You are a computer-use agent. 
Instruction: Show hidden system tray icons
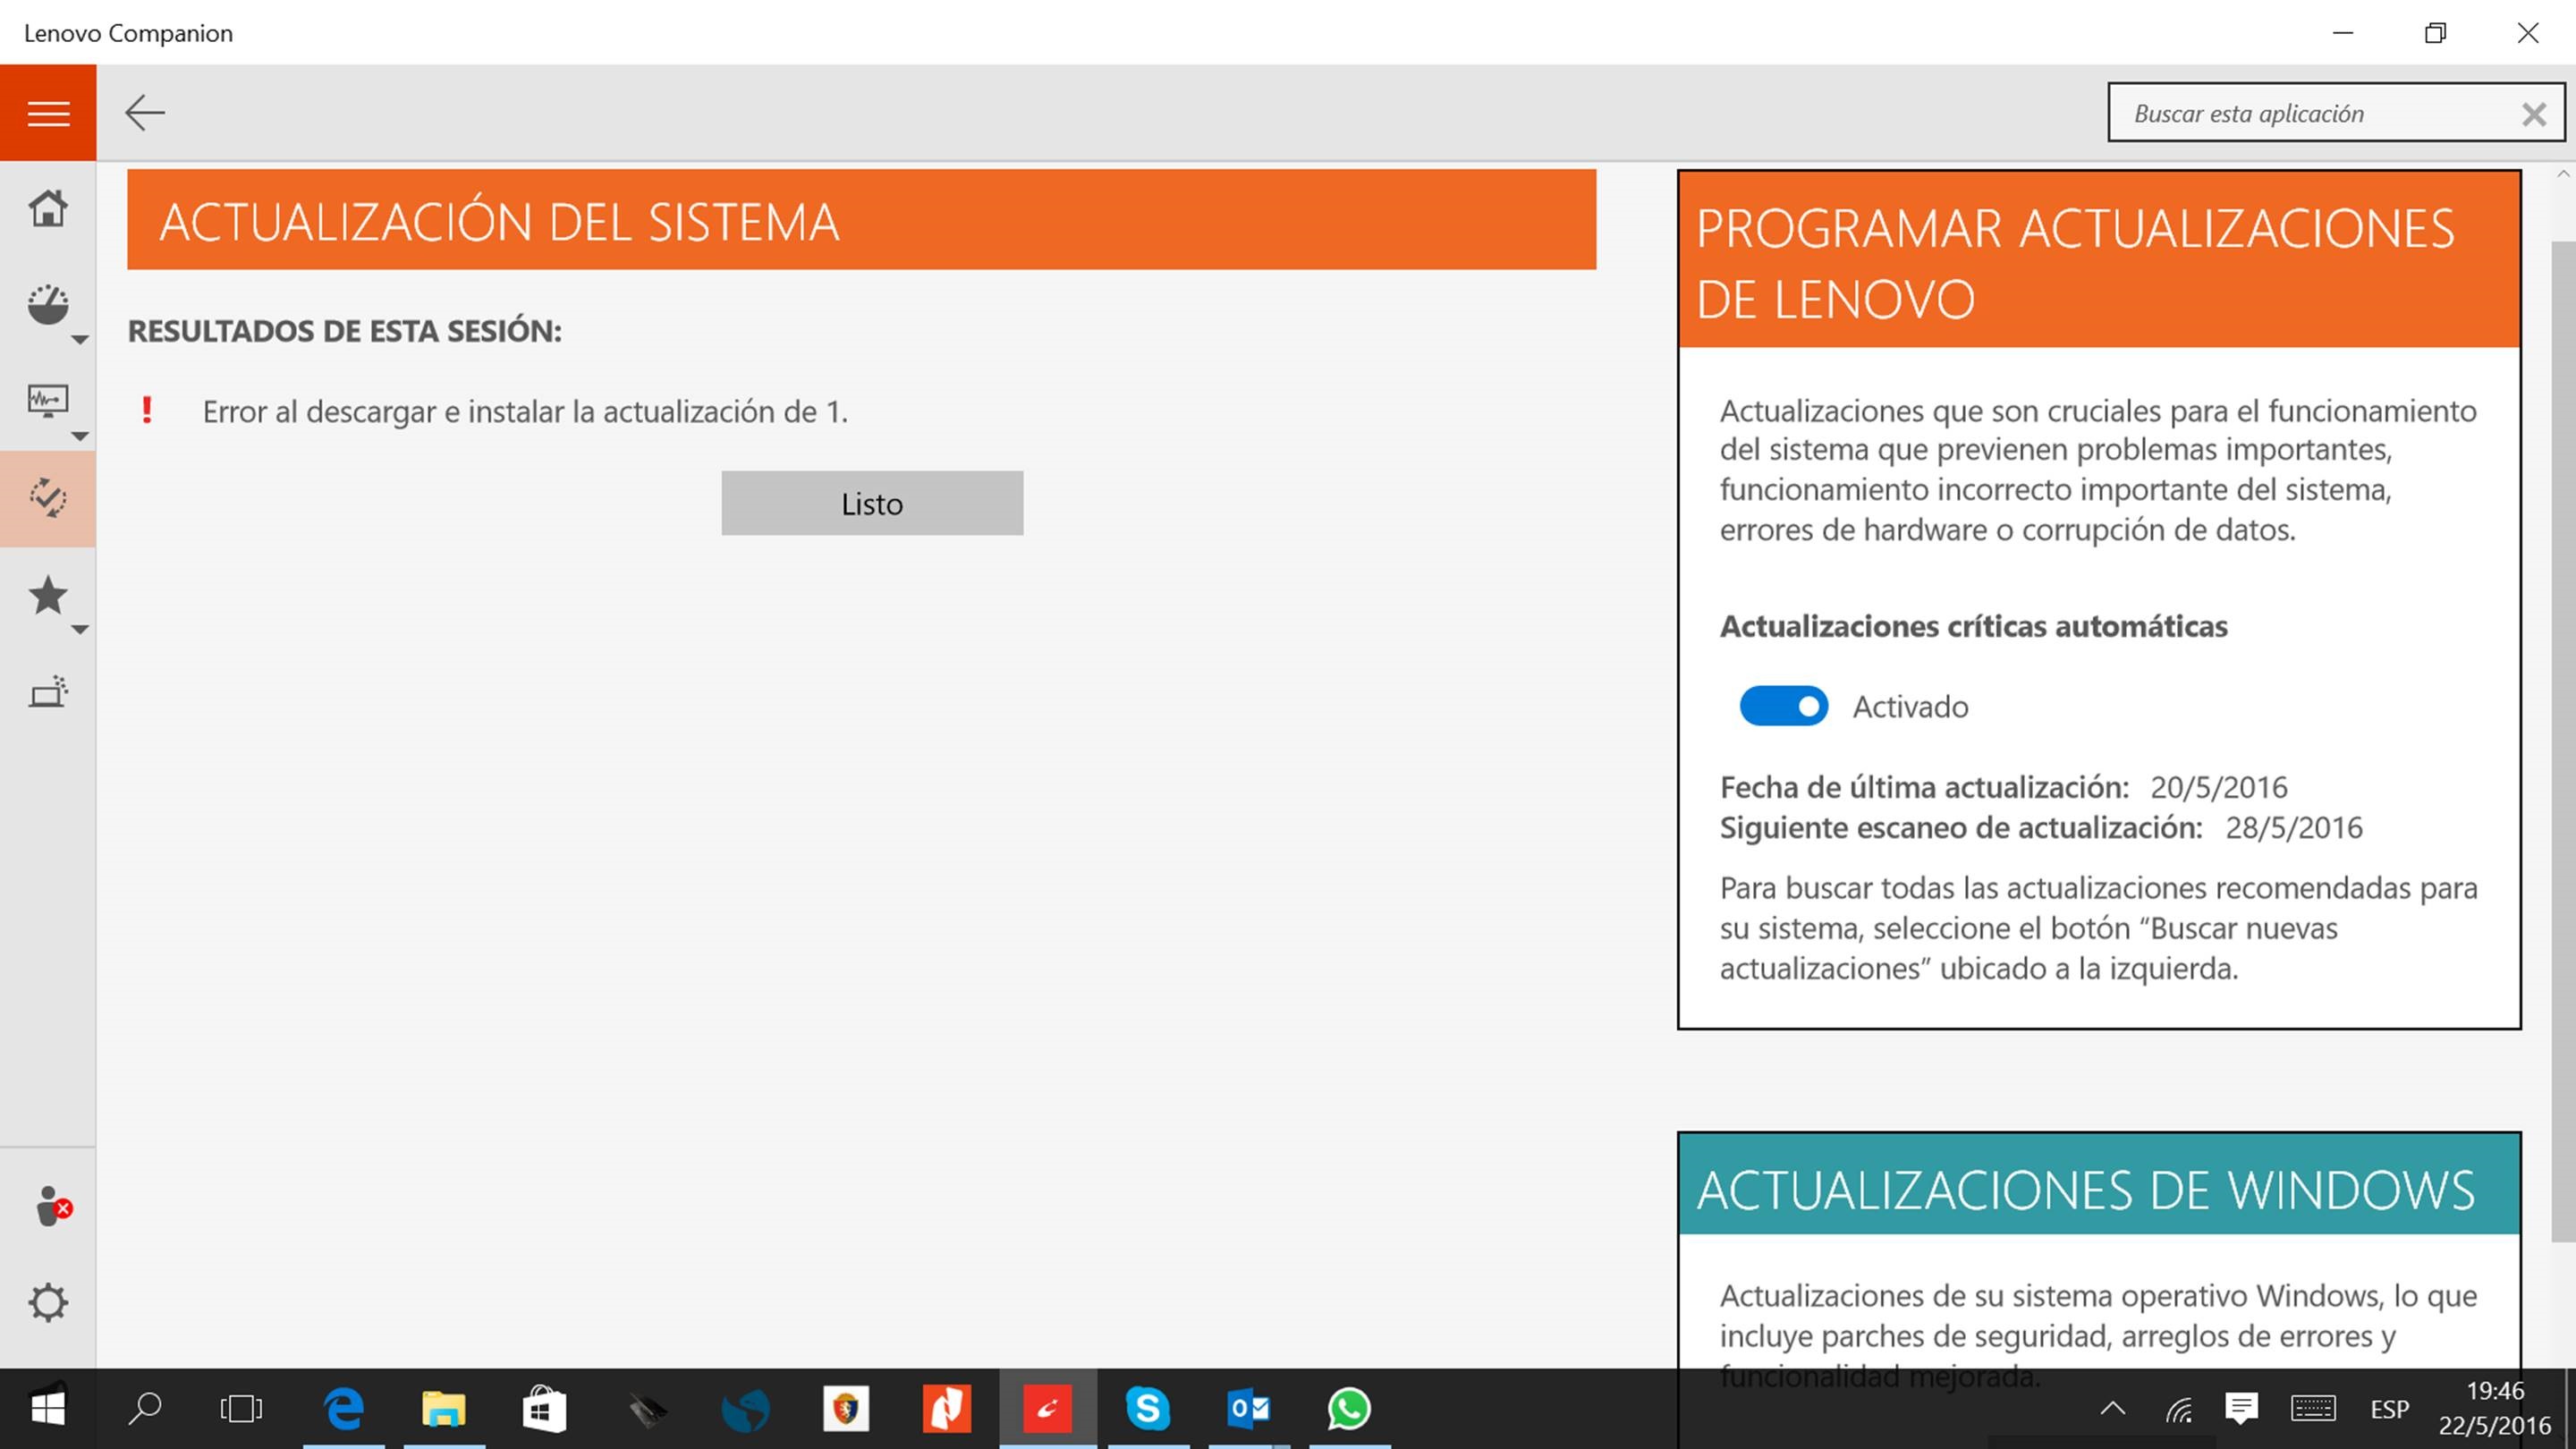click(x=2113, y=1409)
